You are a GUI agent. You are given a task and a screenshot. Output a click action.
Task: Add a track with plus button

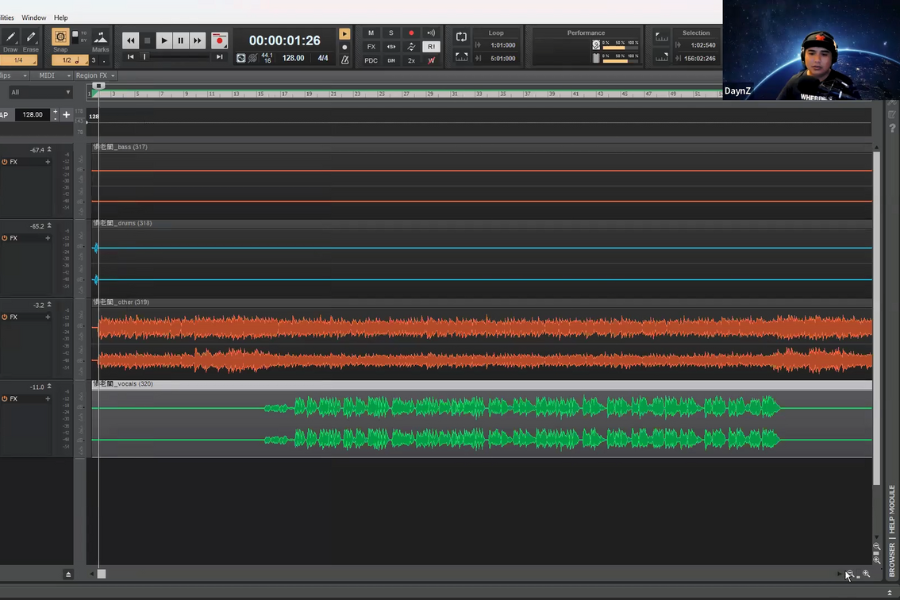click(x=67, y=115)
